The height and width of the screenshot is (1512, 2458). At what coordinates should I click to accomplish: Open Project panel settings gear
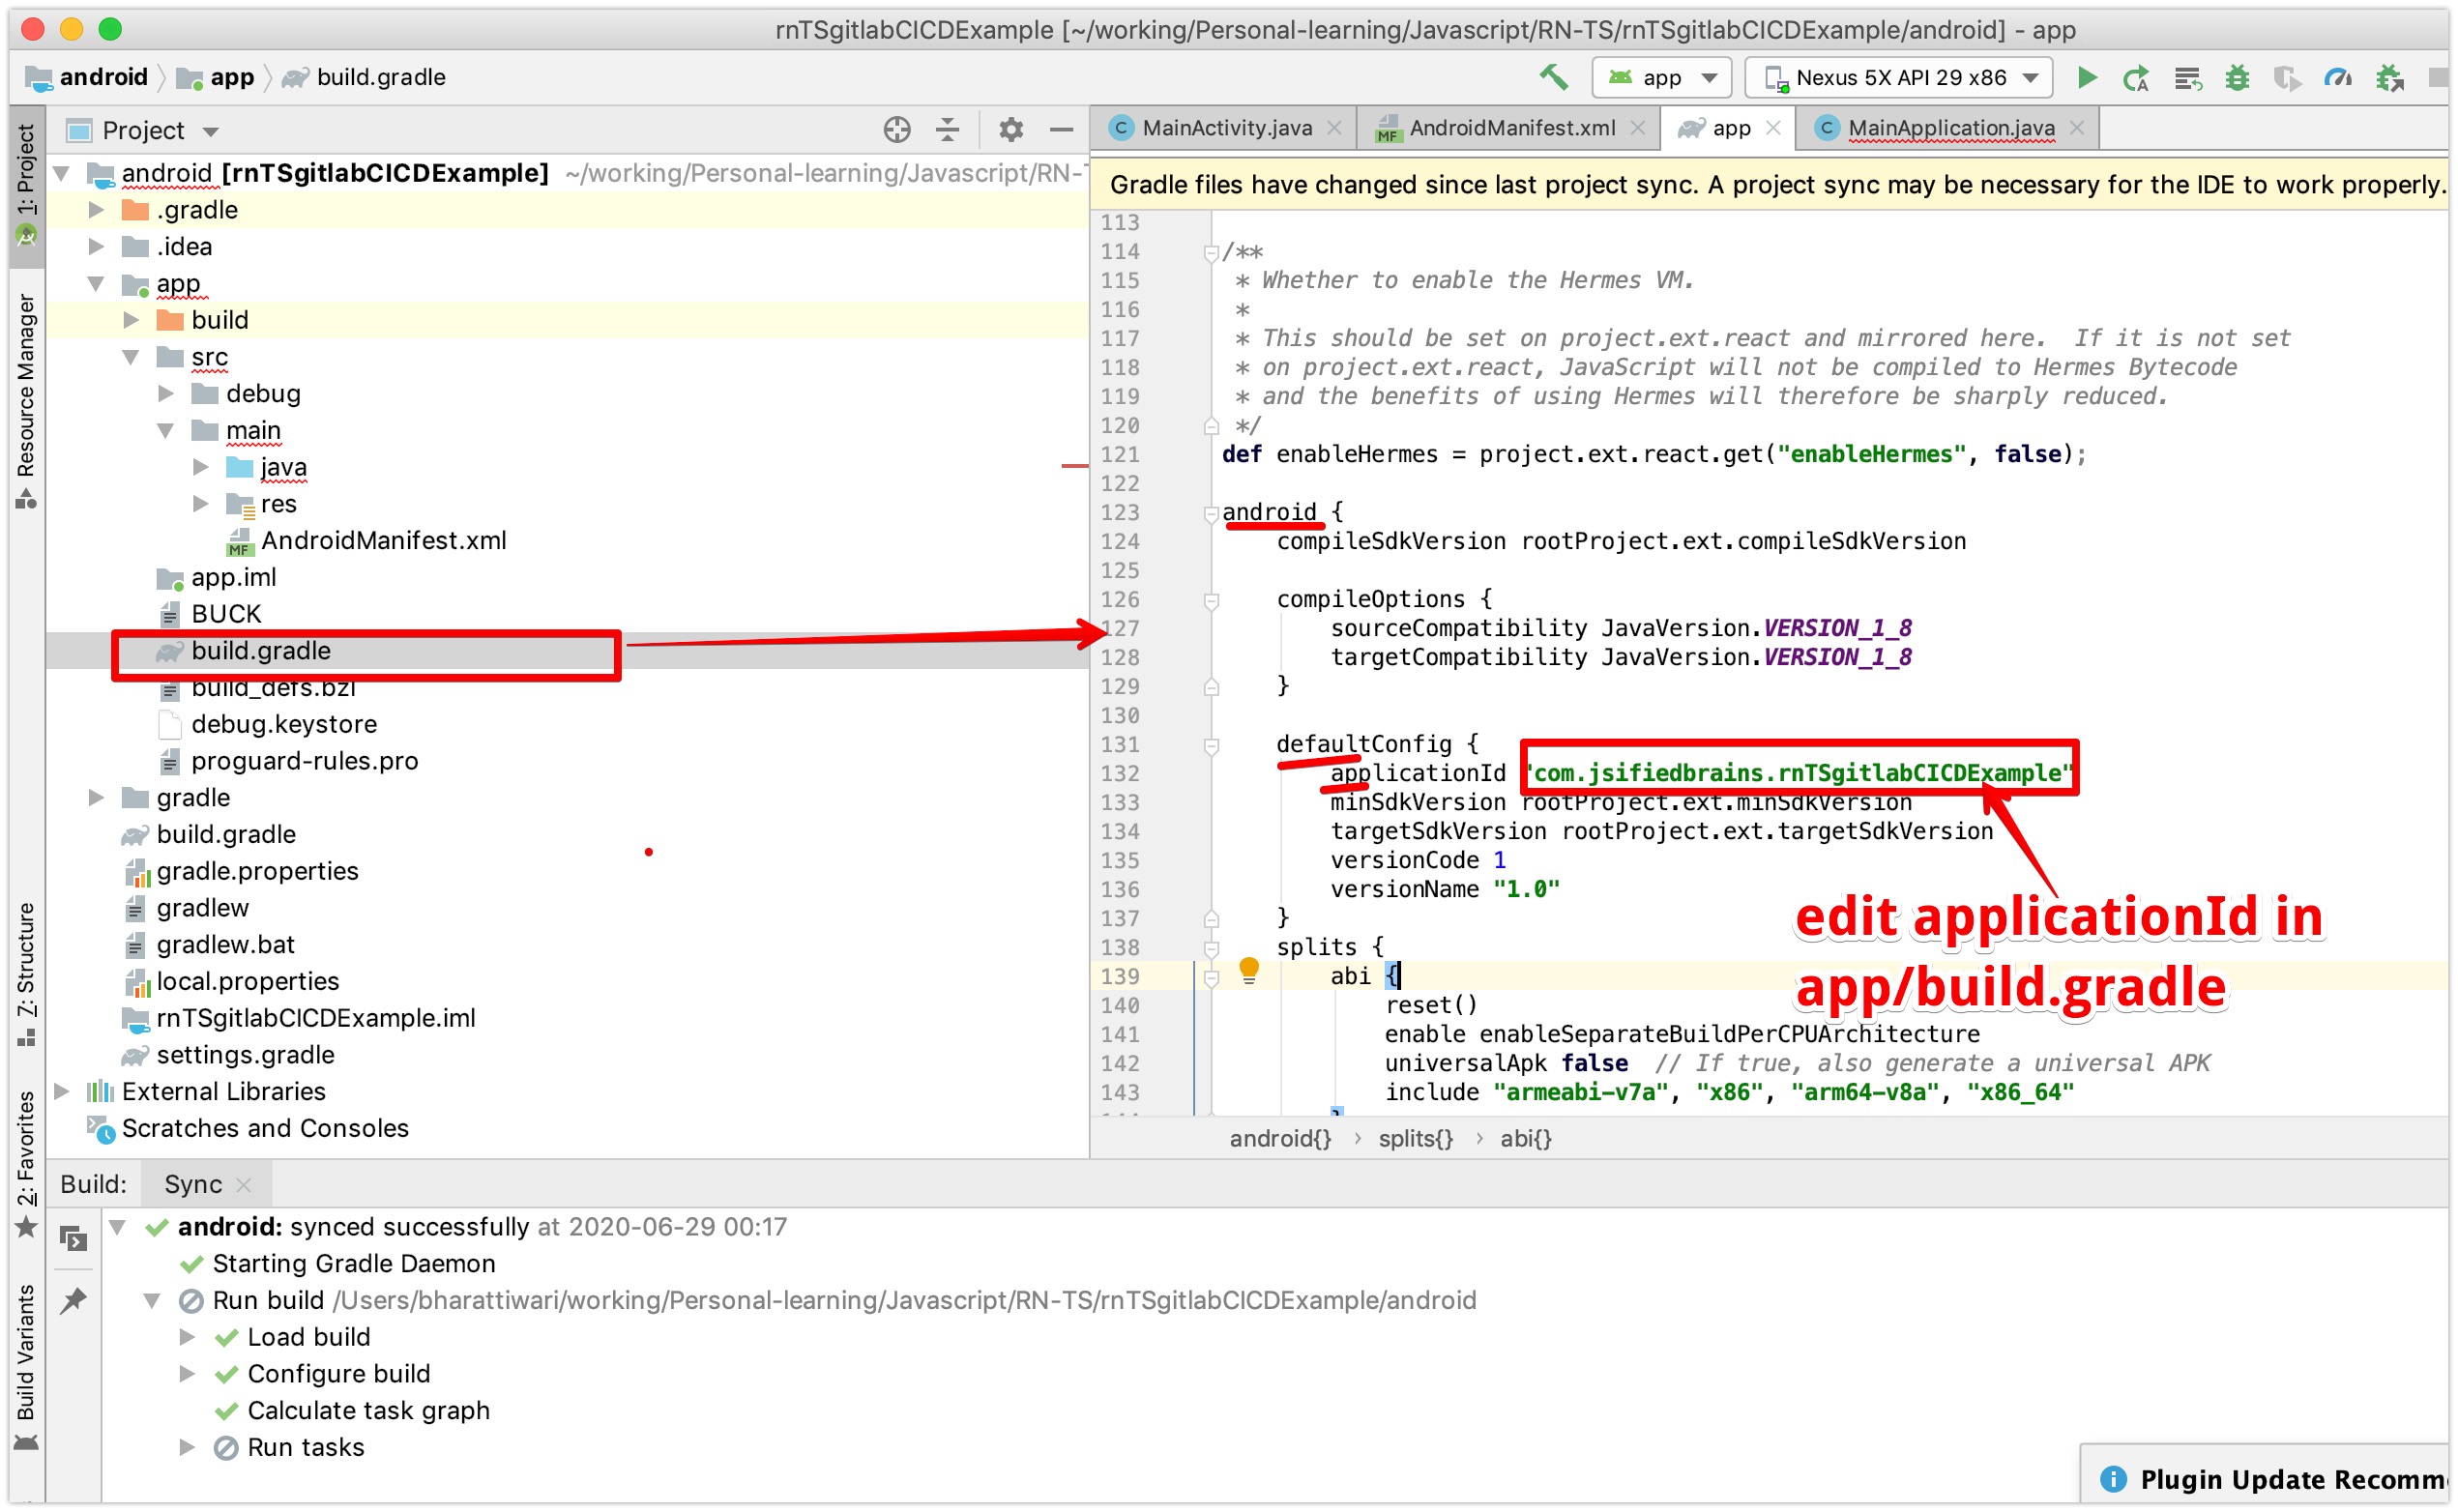[1011, 129]
